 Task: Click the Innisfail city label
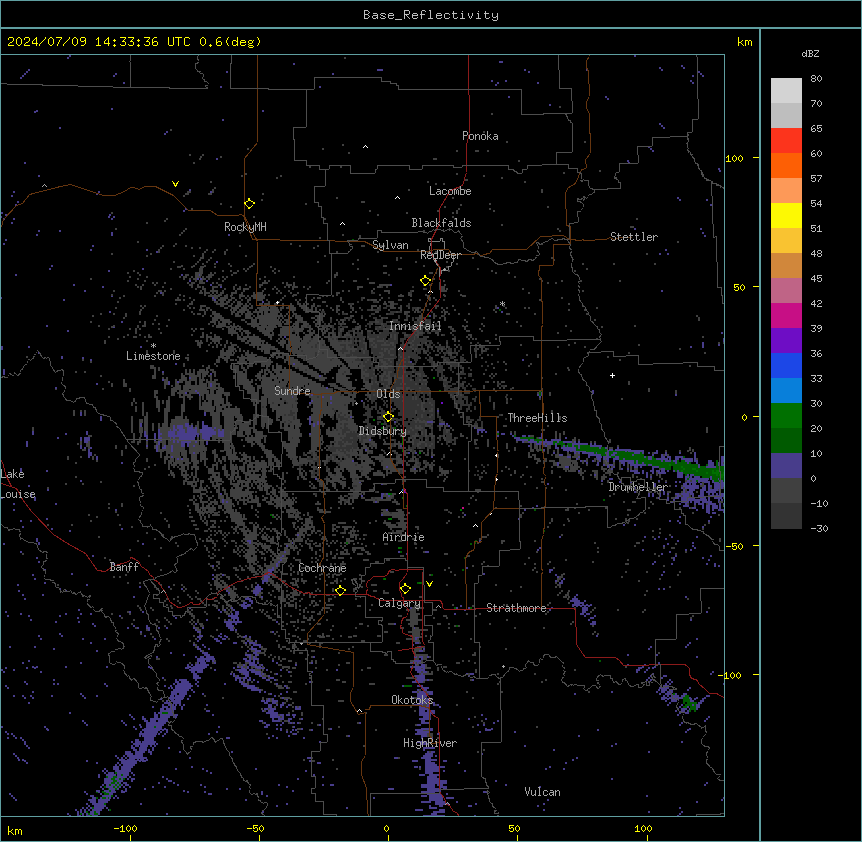coord(415,326)
